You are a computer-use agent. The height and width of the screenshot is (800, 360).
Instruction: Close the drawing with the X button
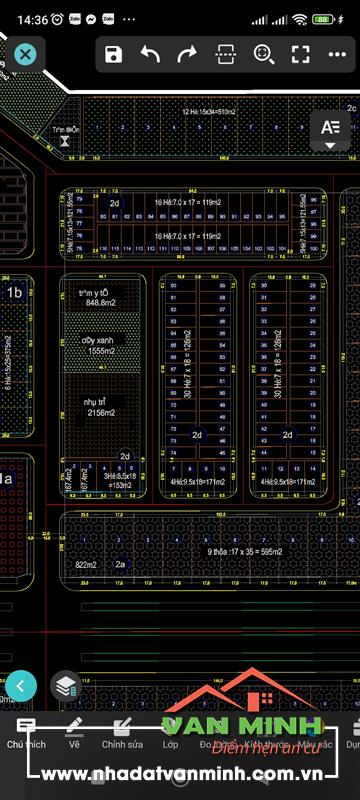pyautogui.click(x=25, y=55)
